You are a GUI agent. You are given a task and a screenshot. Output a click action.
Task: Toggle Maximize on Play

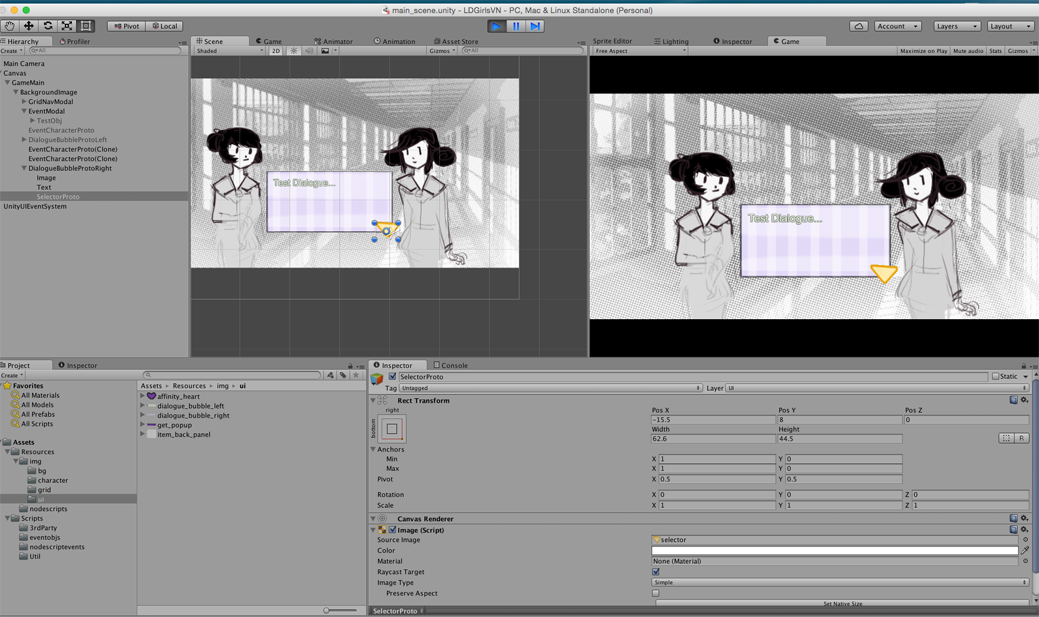(x=923, y=51)
